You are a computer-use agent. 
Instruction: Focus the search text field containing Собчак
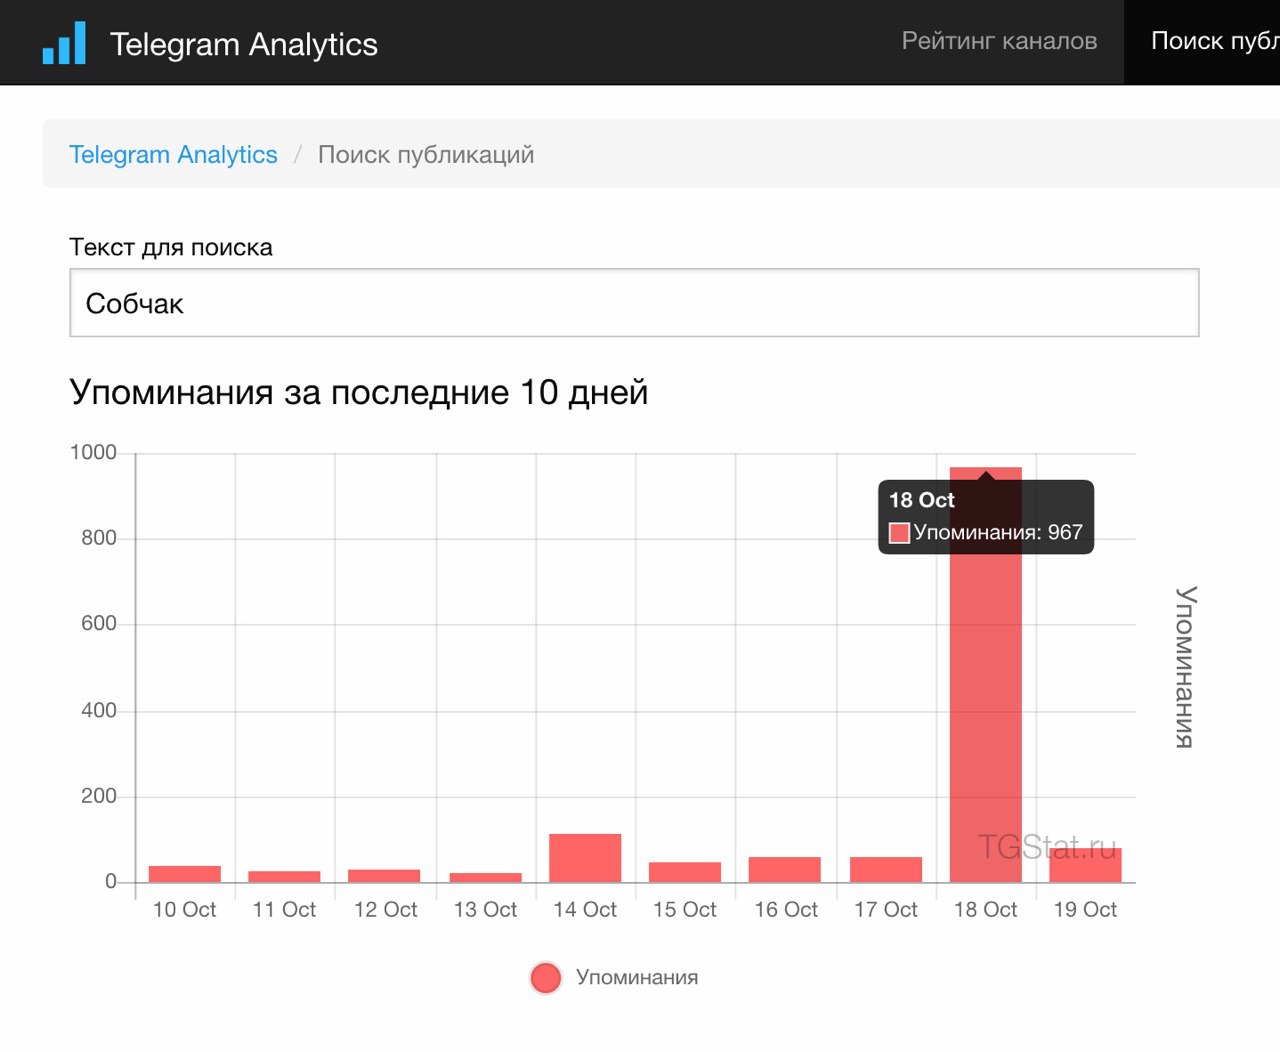pos(634,303)
